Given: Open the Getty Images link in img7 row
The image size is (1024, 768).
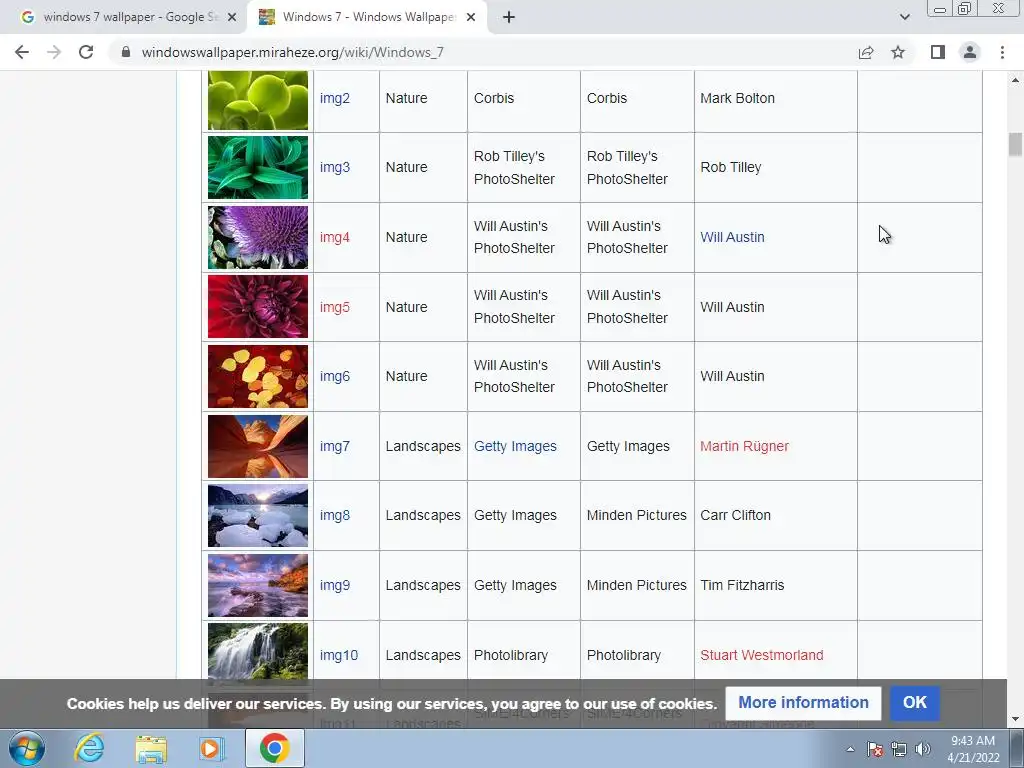Looking at the screenshot, I should [x=515, y=446].
